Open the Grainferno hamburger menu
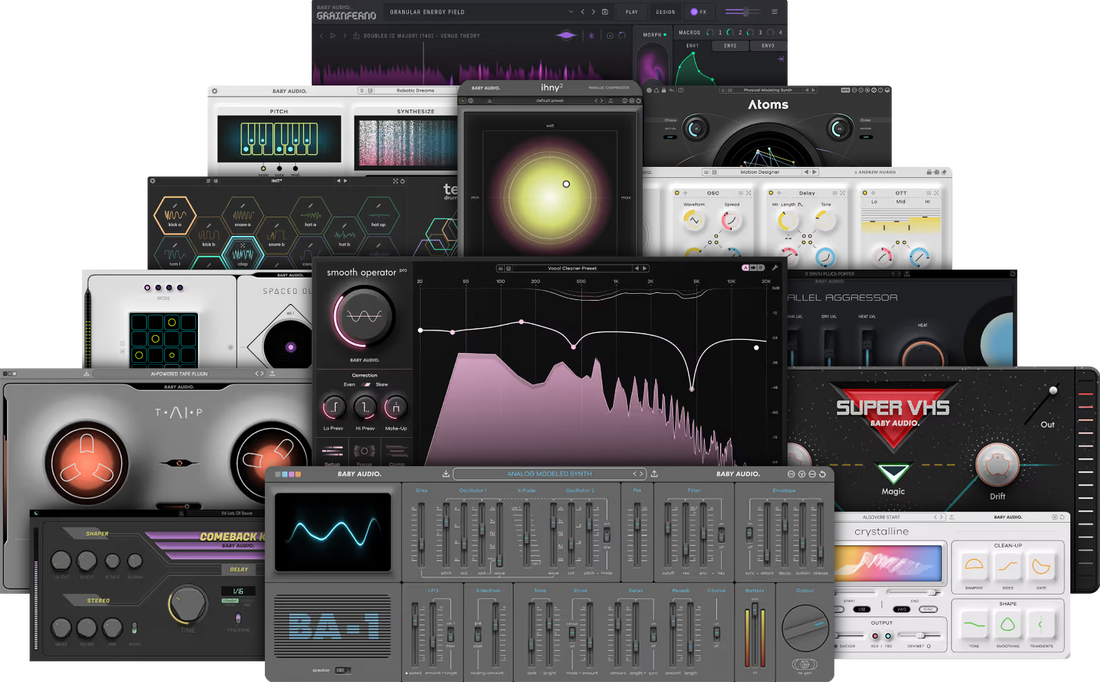The height and width of the screenshot is (682, 1100). click(774, 12)
